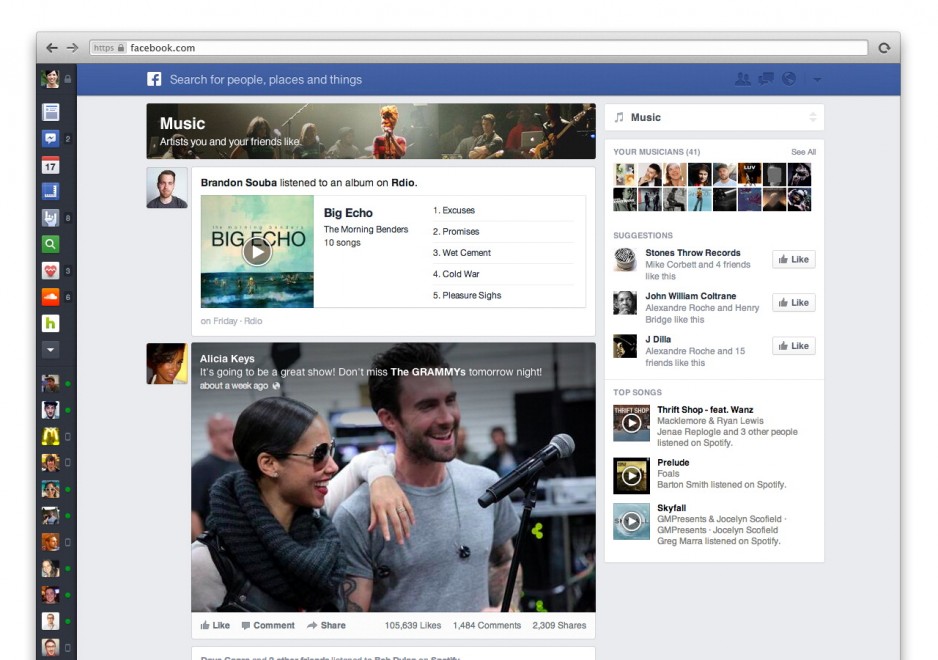Click Comment under the Alicia Keys photo
The width and height of the screenshot is (938, 660).
(x=268, y=625)
